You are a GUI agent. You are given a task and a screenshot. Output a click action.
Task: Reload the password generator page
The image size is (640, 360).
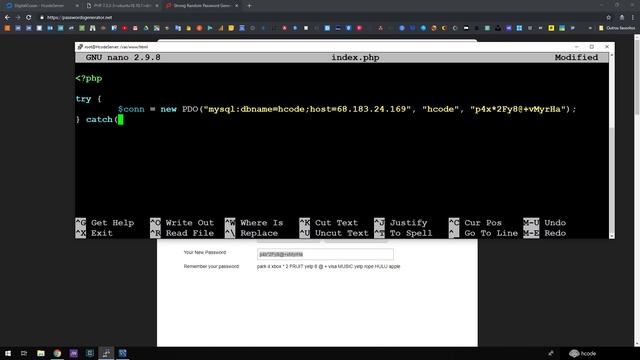pyautogui.click(x=29, y=18)
